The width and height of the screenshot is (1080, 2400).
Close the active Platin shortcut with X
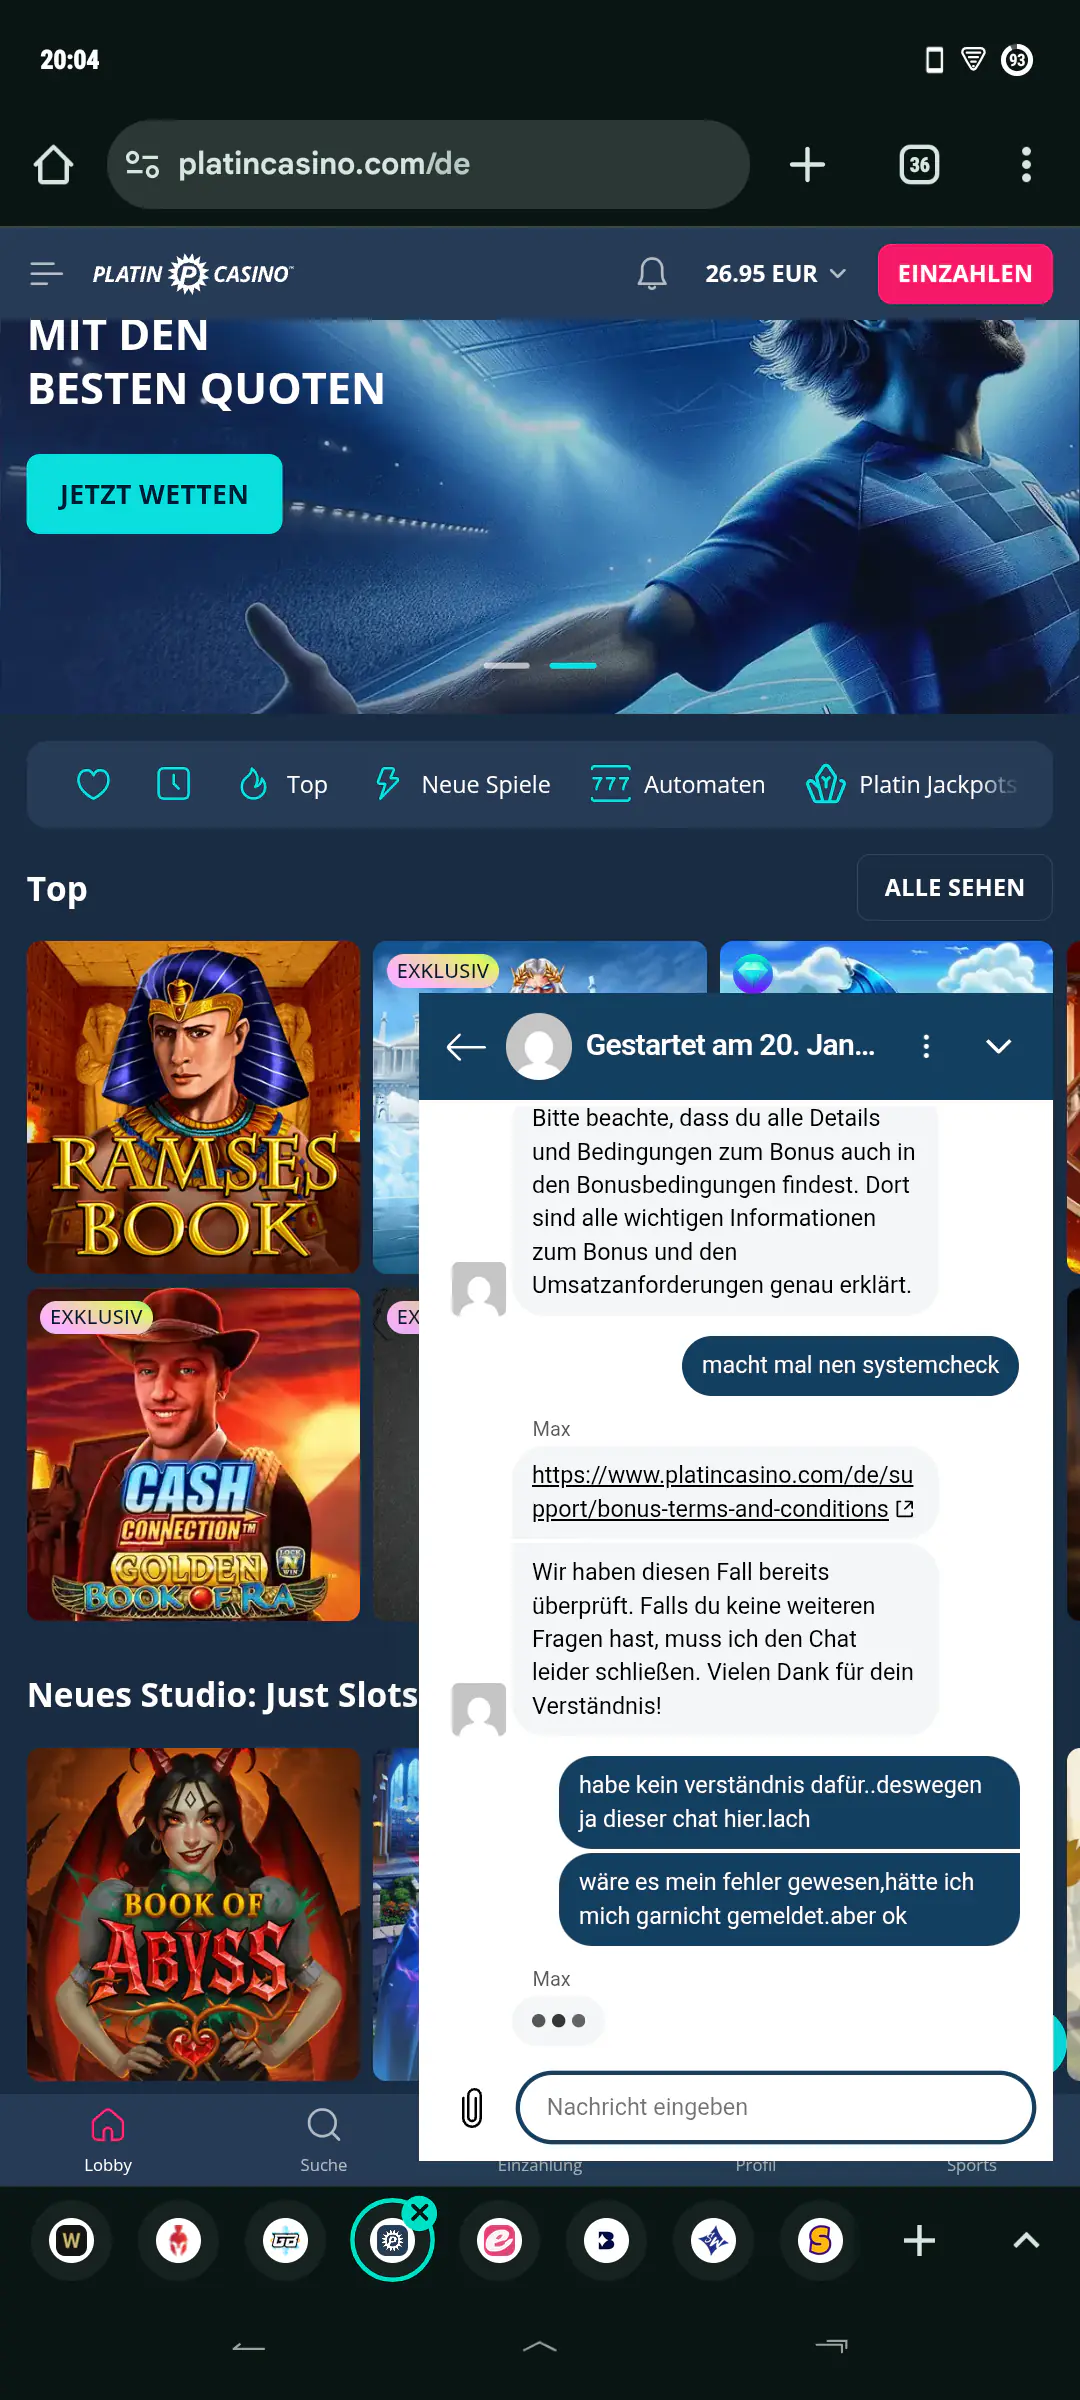click(x=421, y=2212)
